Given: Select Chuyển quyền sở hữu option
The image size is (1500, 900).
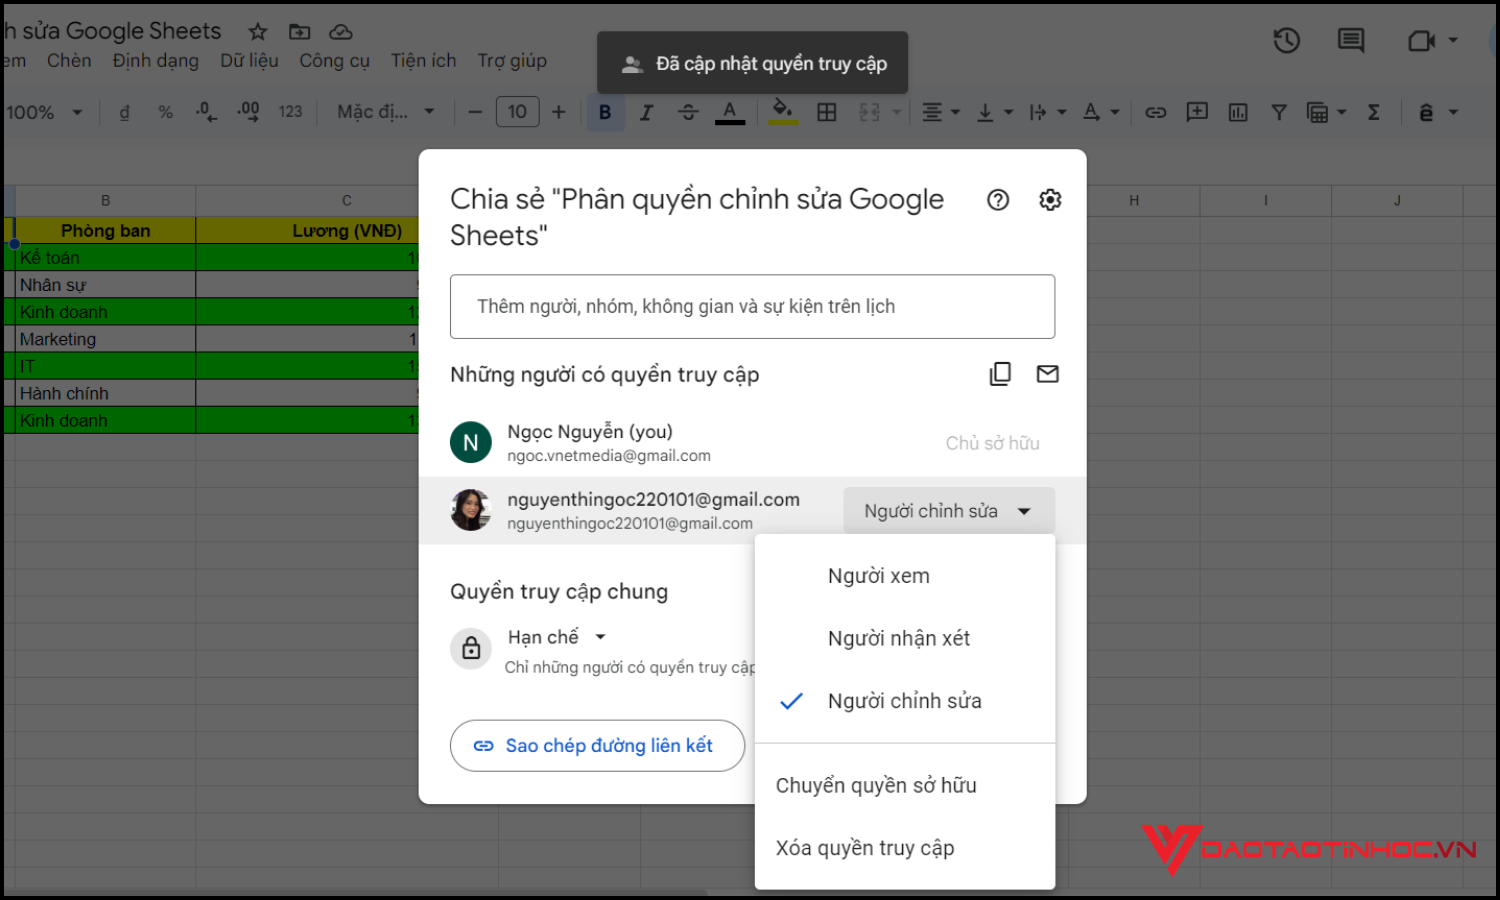Looking at the screenshot, I should click(876, 785).
